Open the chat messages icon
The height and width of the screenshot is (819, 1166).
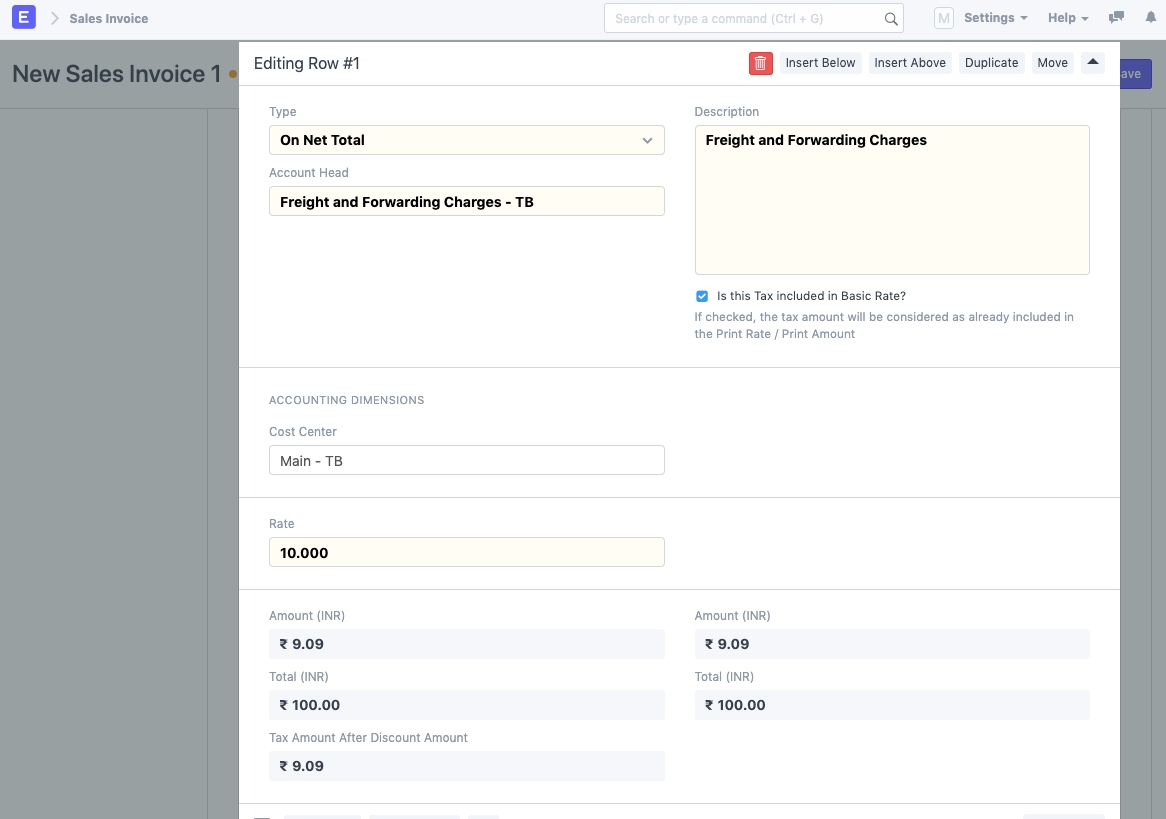point(1116,18)
